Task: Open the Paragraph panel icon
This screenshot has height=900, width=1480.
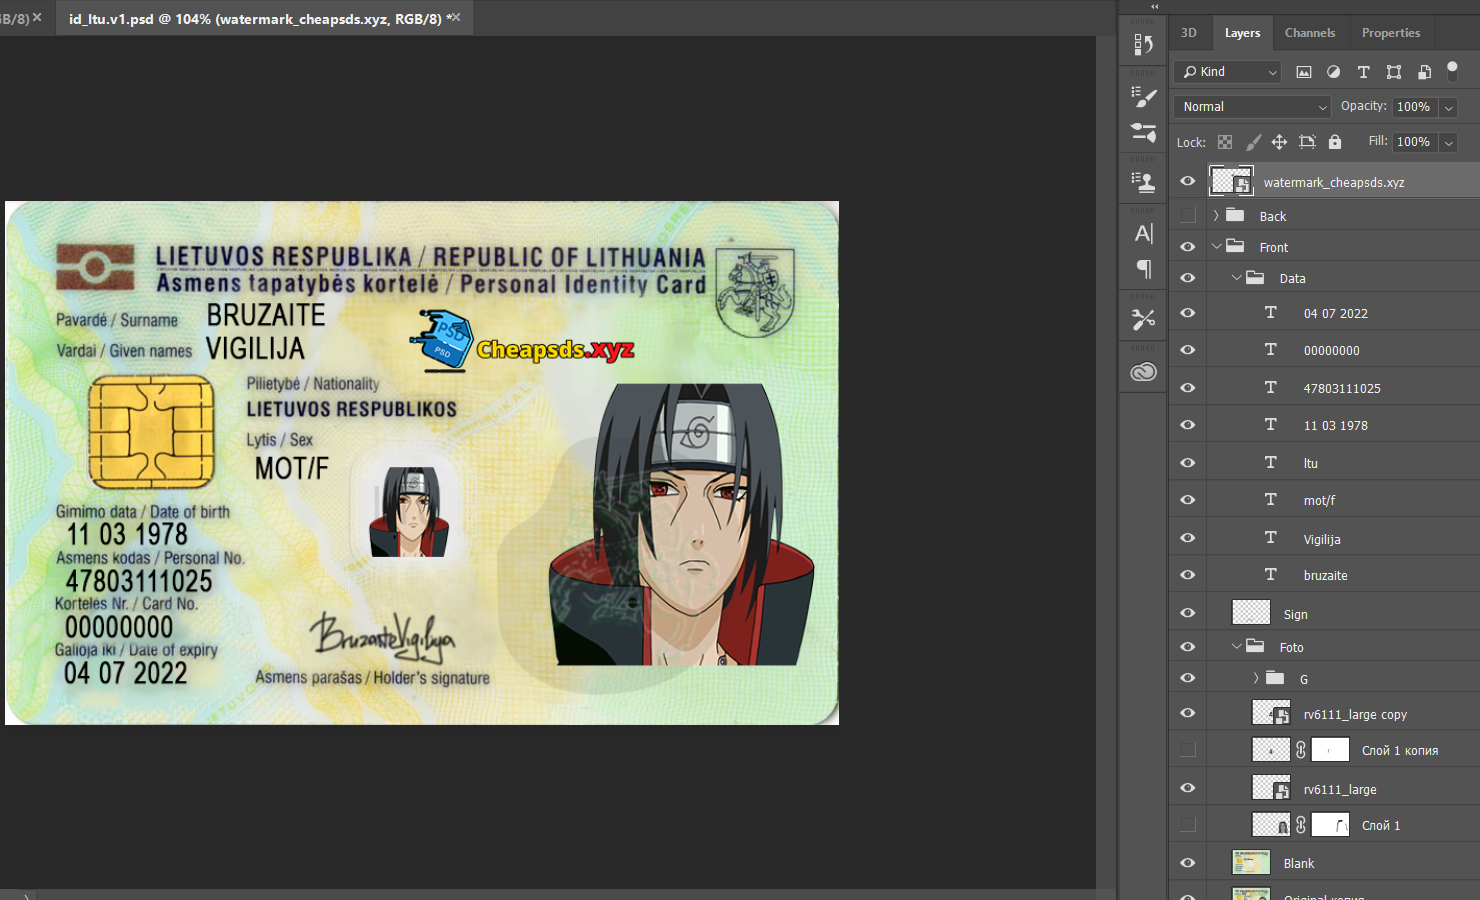Action: [1143, 269]
